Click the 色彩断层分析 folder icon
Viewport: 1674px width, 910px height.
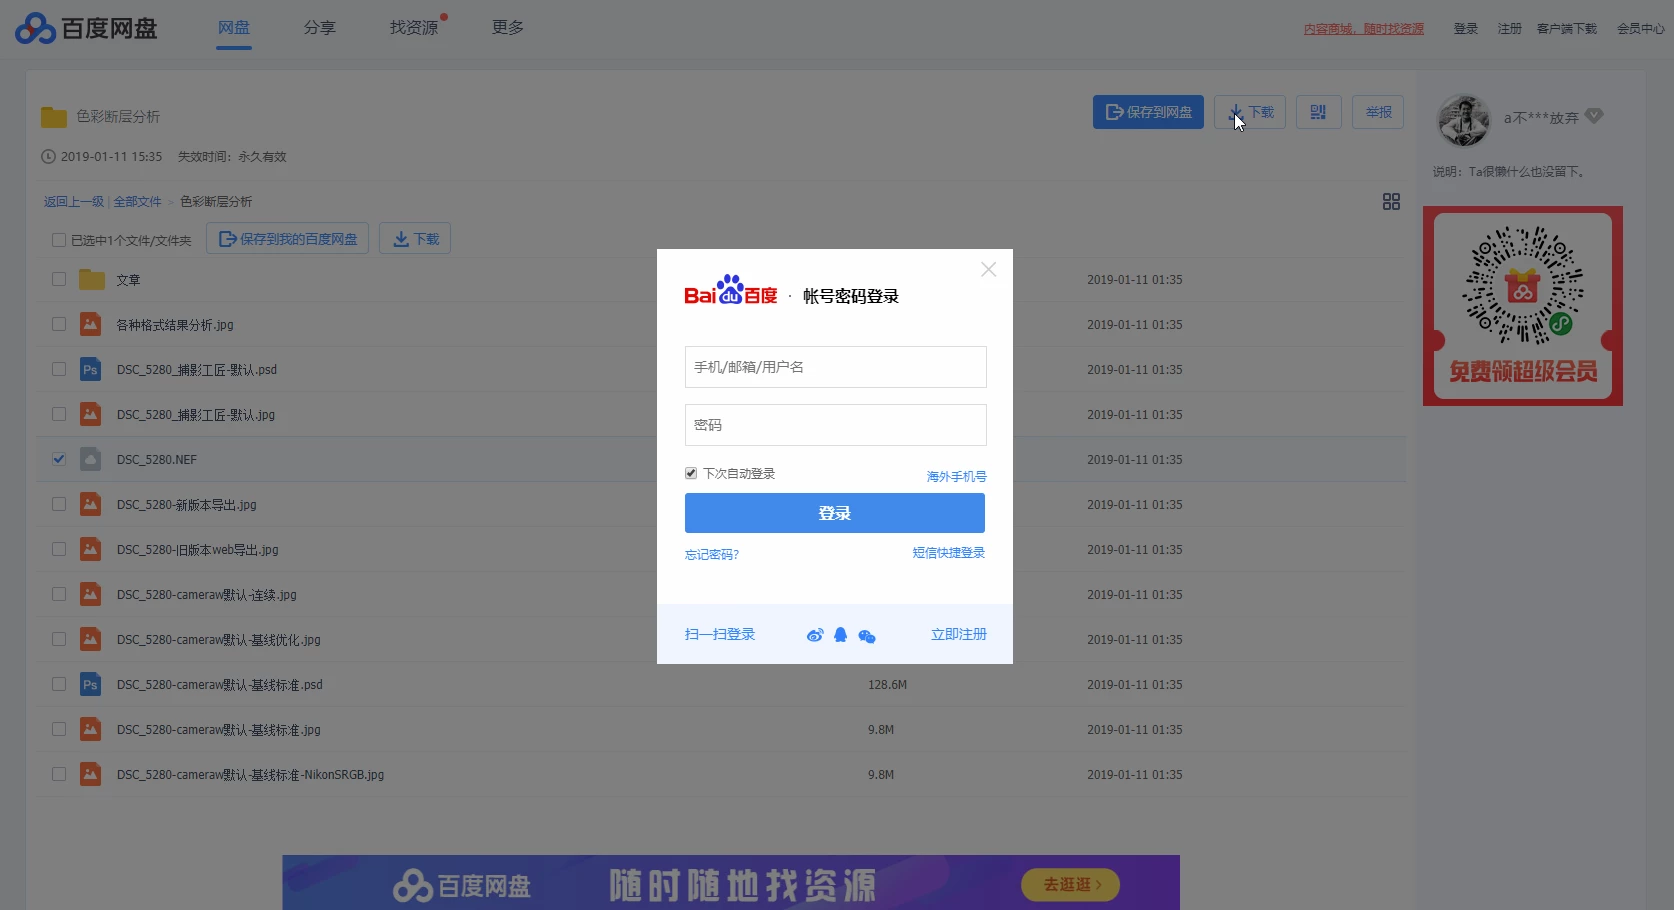(x=54, y=117)
